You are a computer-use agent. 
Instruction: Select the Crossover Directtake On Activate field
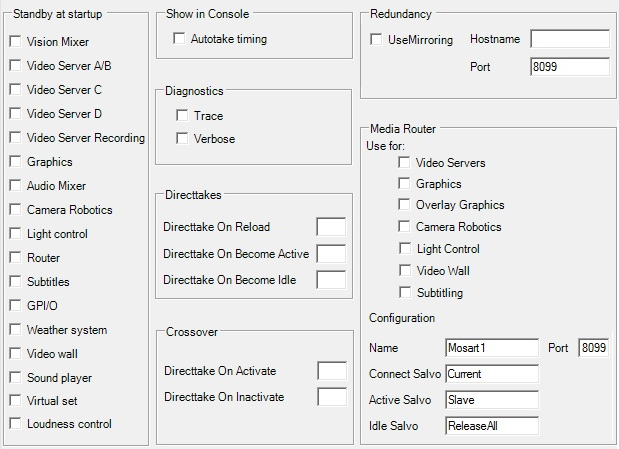coord(331,371)
